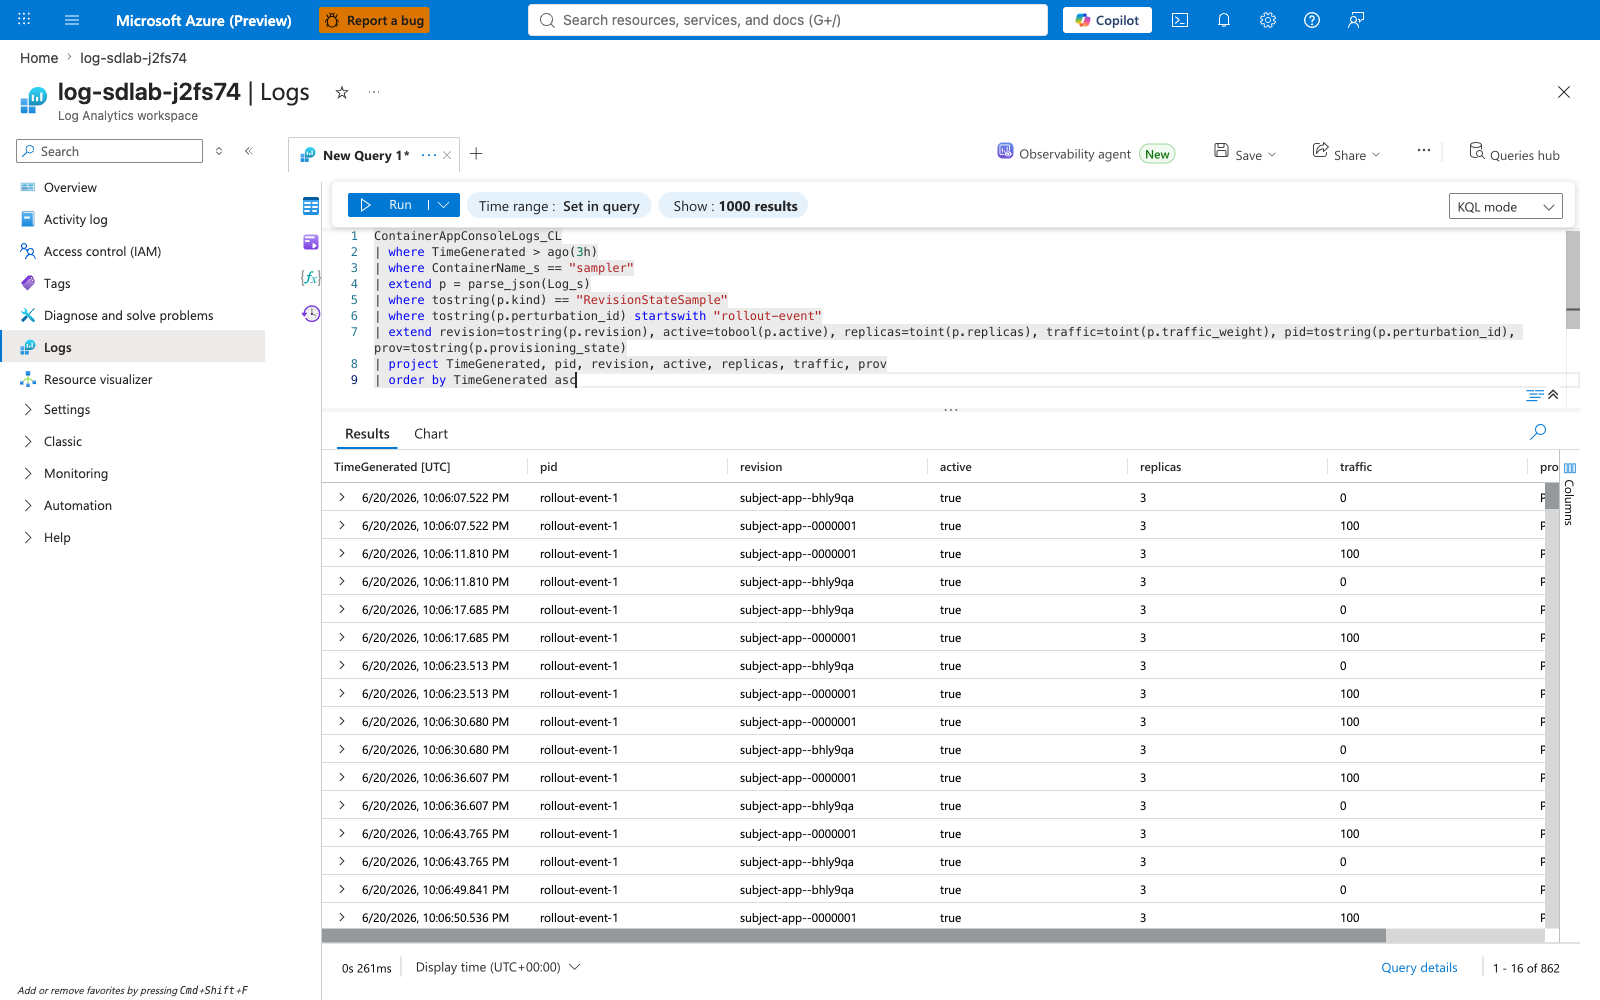Image resolution: width=1600 pixels, height=1000 pixels.
Task: Search within results using magnifier icon
Action: coord(1538,432)
